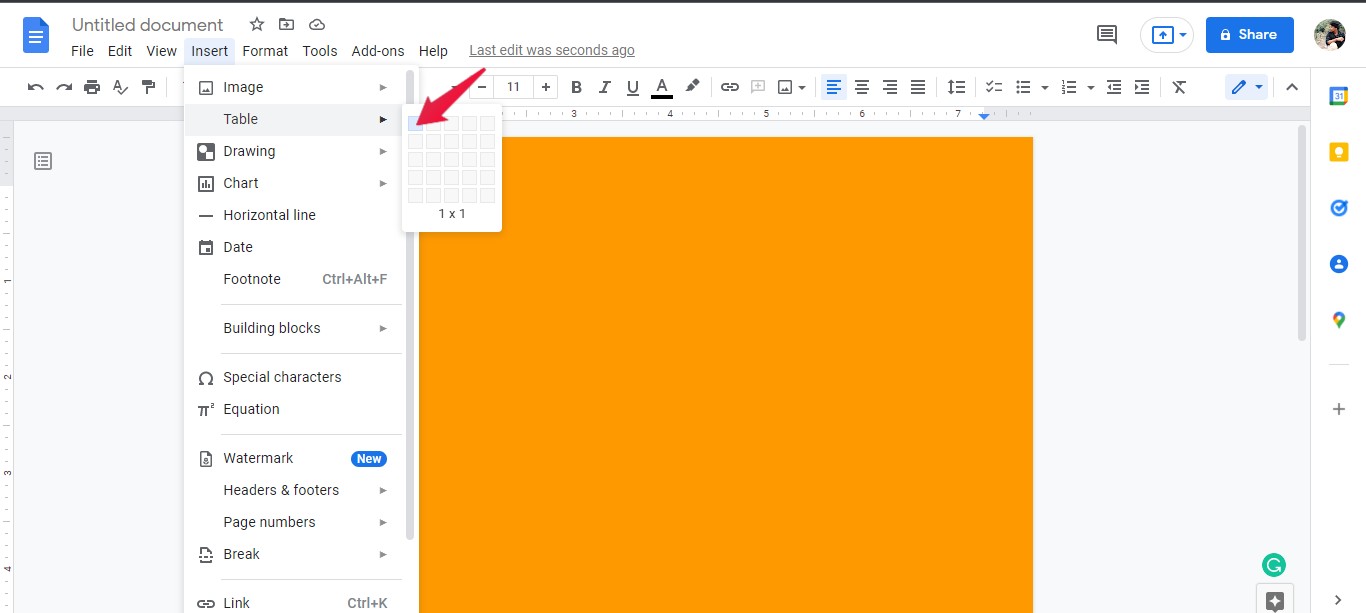Open the text color picker
Viewport: 1366px width, 613px height.
click(x=661, y=87)
